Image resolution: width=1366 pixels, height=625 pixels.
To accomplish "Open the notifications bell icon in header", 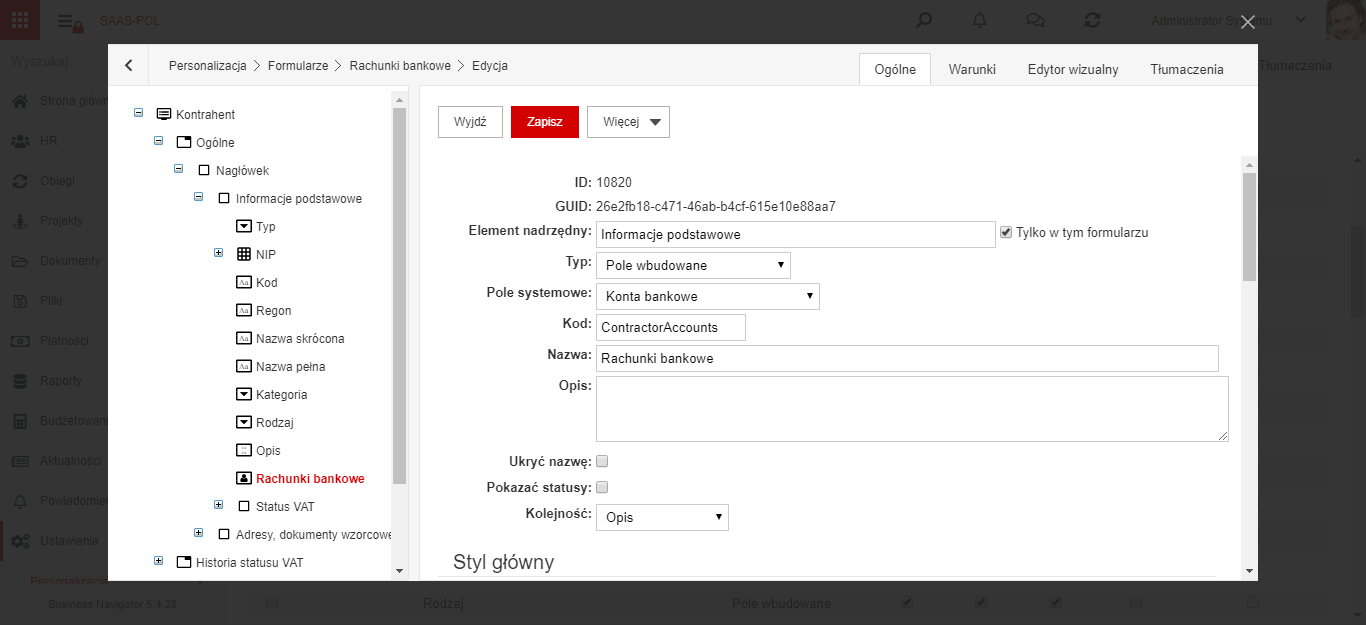I will pos(980,20).
